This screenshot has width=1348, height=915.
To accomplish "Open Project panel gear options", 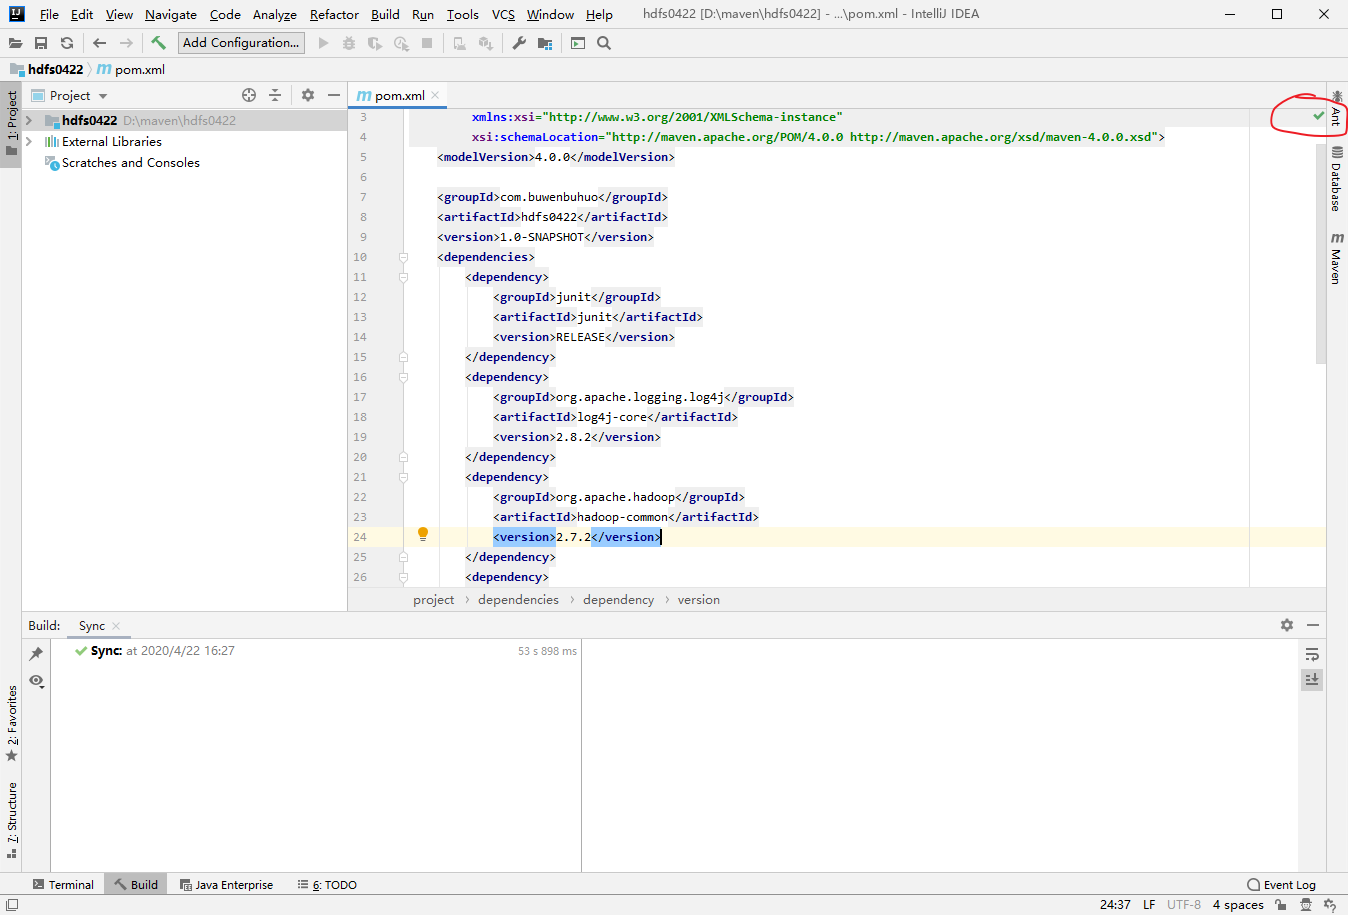I will pyautogui.click(x=308, y=95).
